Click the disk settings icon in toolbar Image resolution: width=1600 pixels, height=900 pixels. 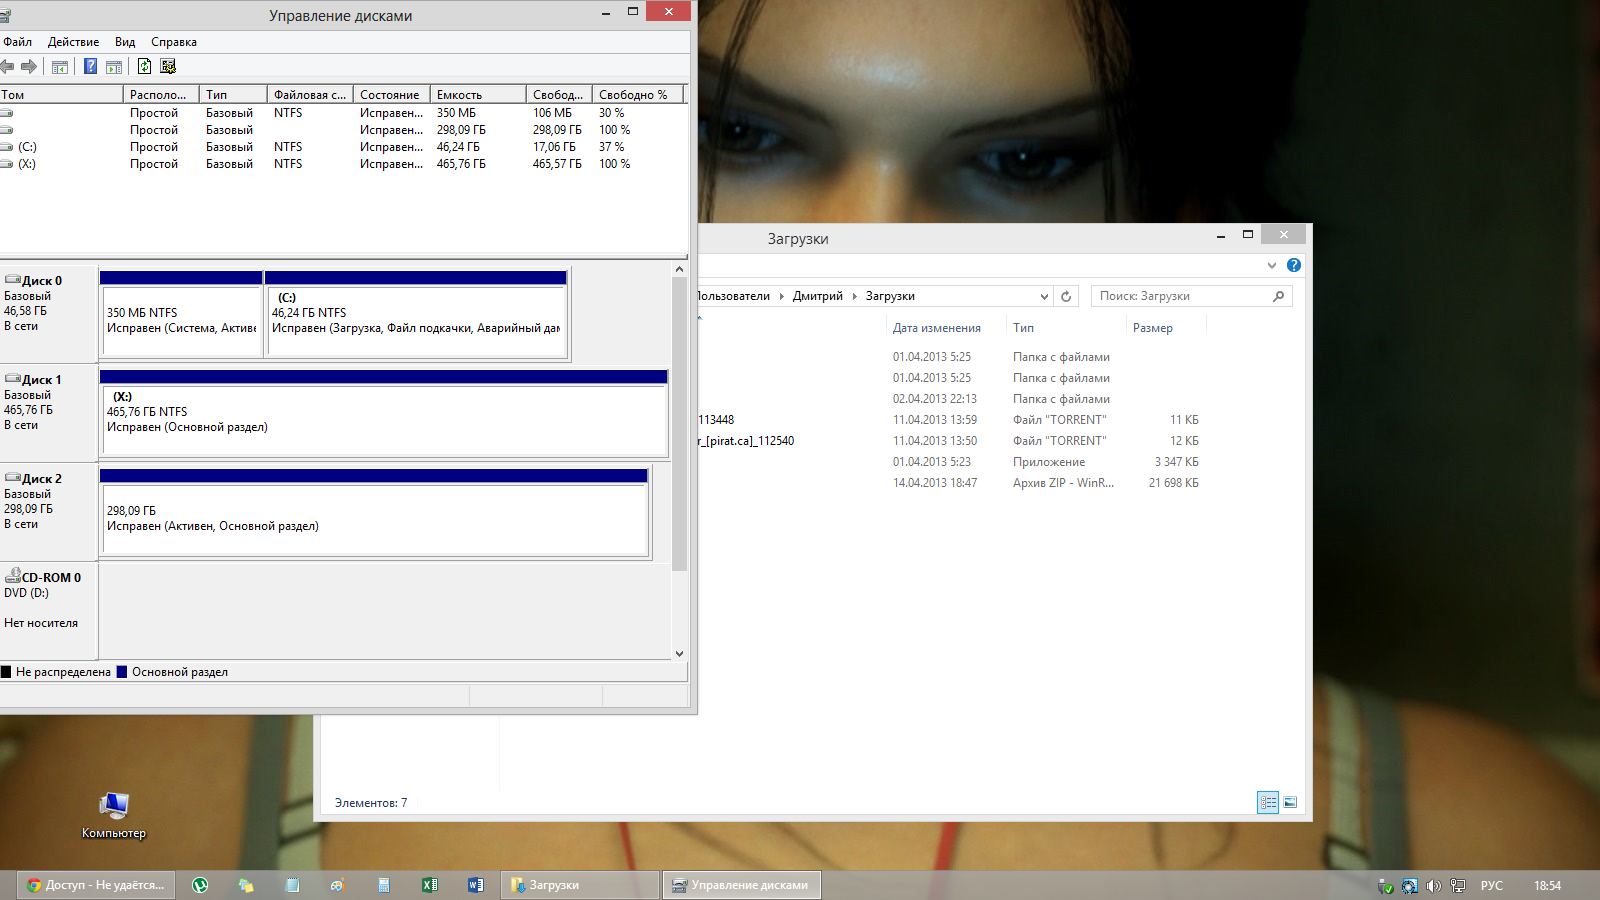tap(168, 66)
